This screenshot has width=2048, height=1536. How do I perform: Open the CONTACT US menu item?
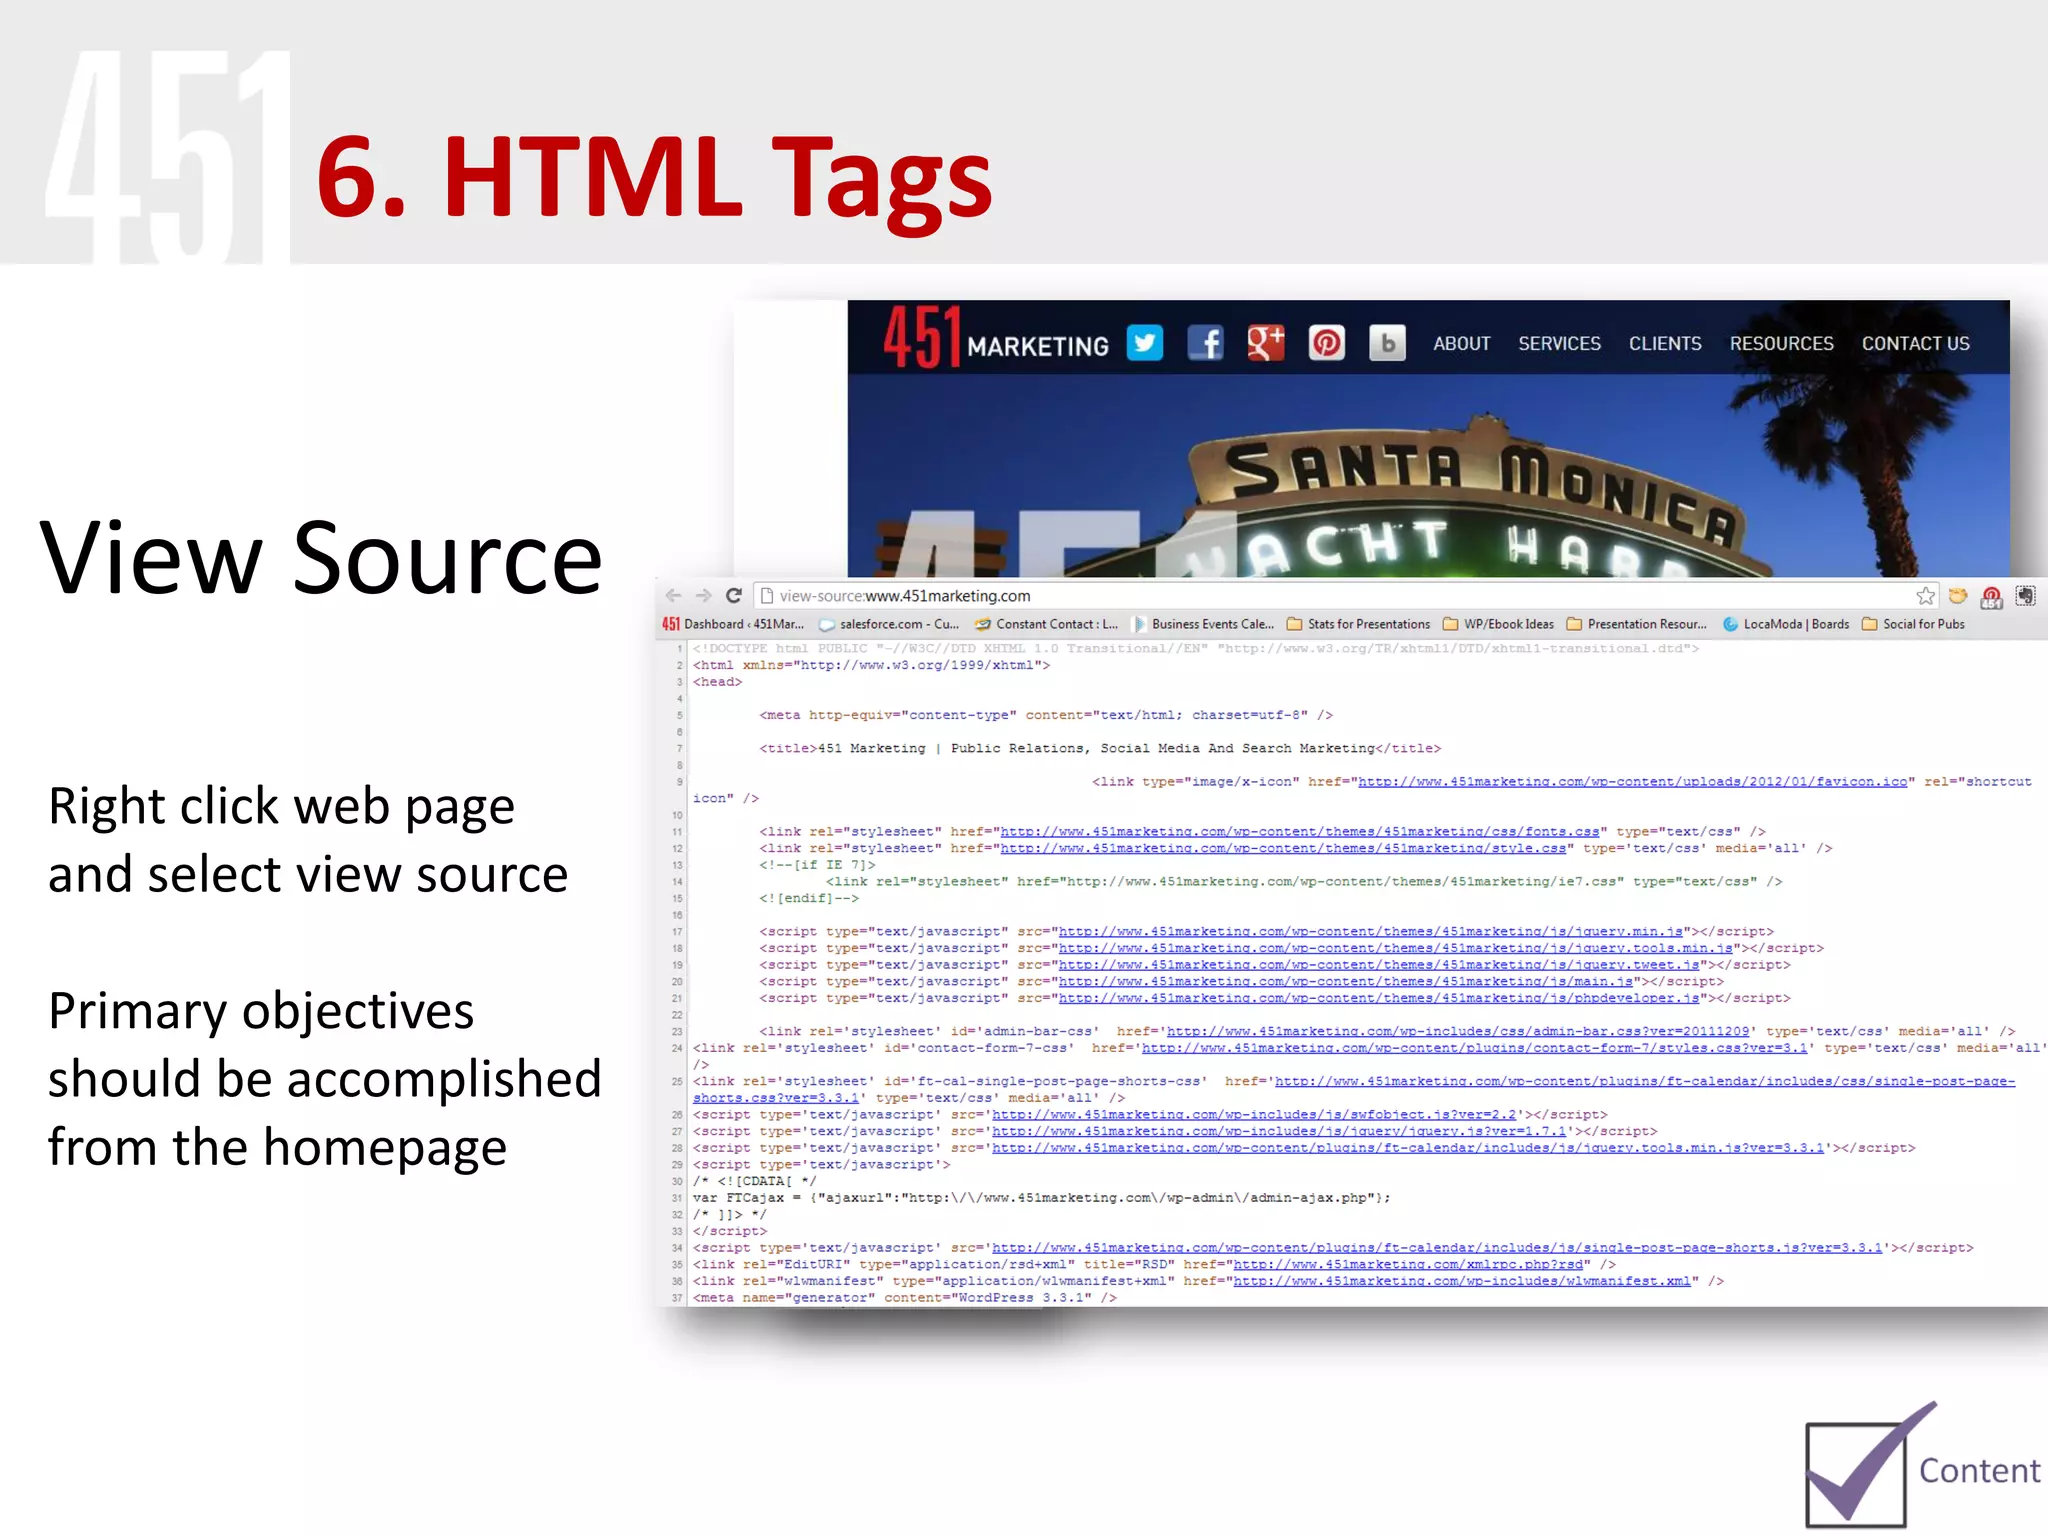1915,343
